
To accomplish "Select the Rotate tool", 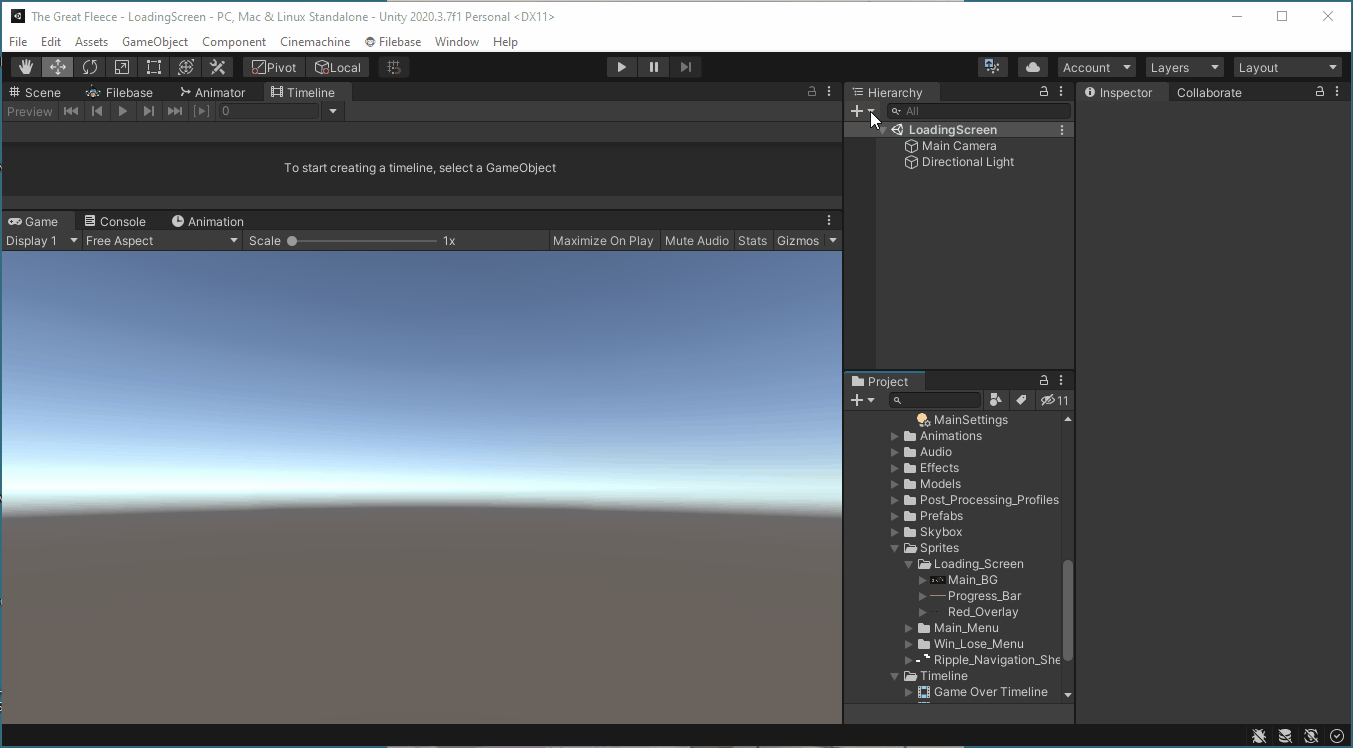I will pos(90,67).
